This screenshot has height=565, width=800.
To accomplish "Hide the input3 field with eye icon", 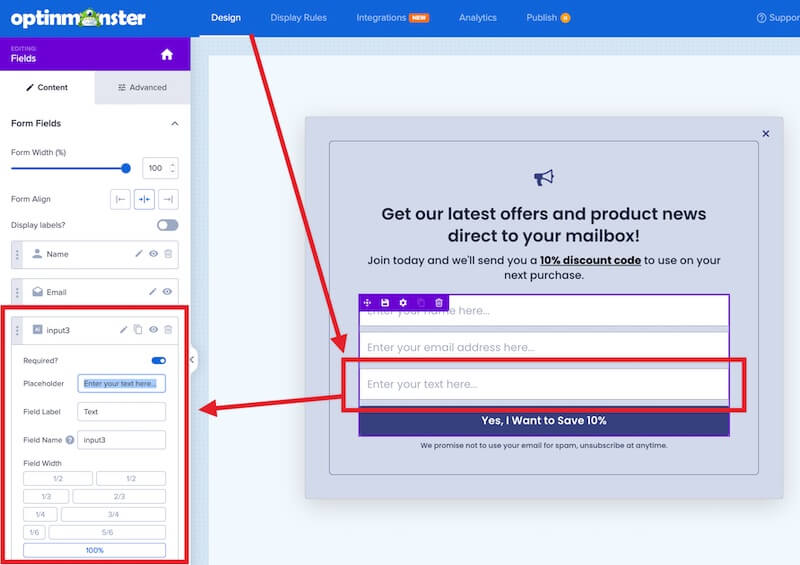I will pos(154,330).
